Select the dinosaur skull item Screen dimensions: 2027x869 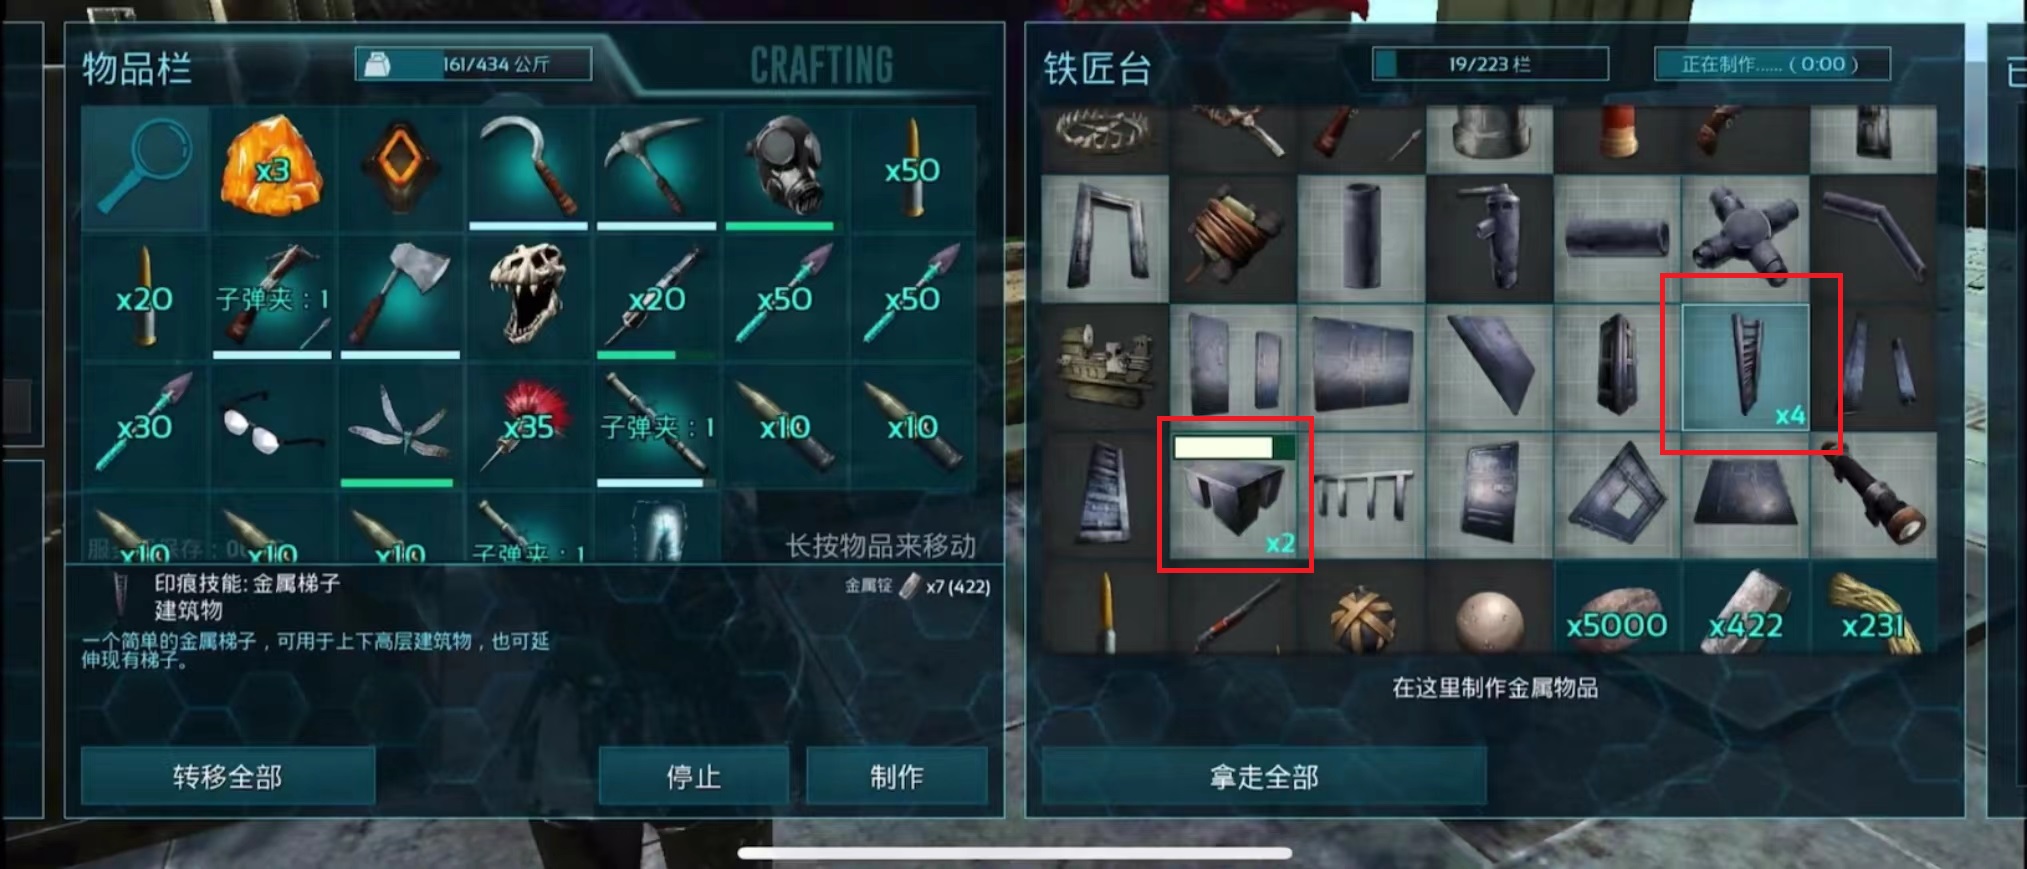pyautogui.click(x=528, y=298)
